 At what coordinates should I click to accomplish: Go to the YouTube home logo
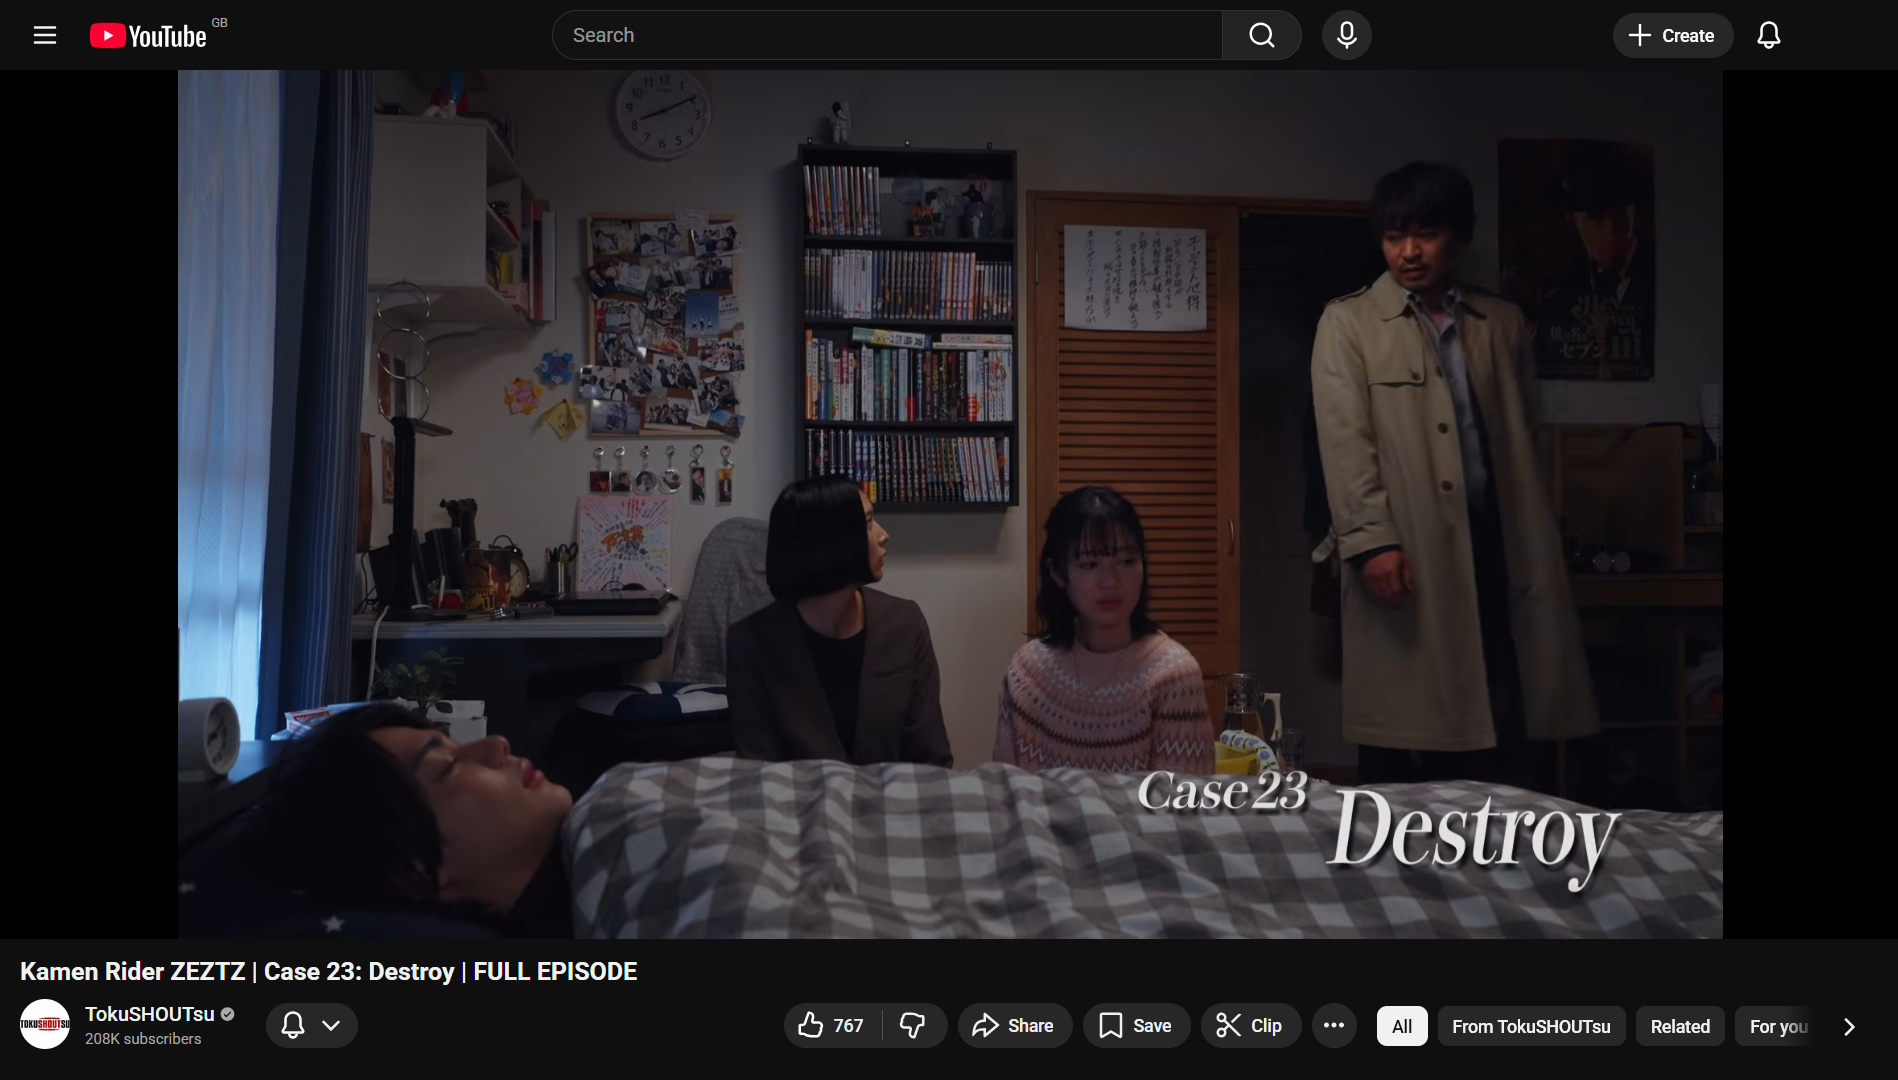pos(148,36)
